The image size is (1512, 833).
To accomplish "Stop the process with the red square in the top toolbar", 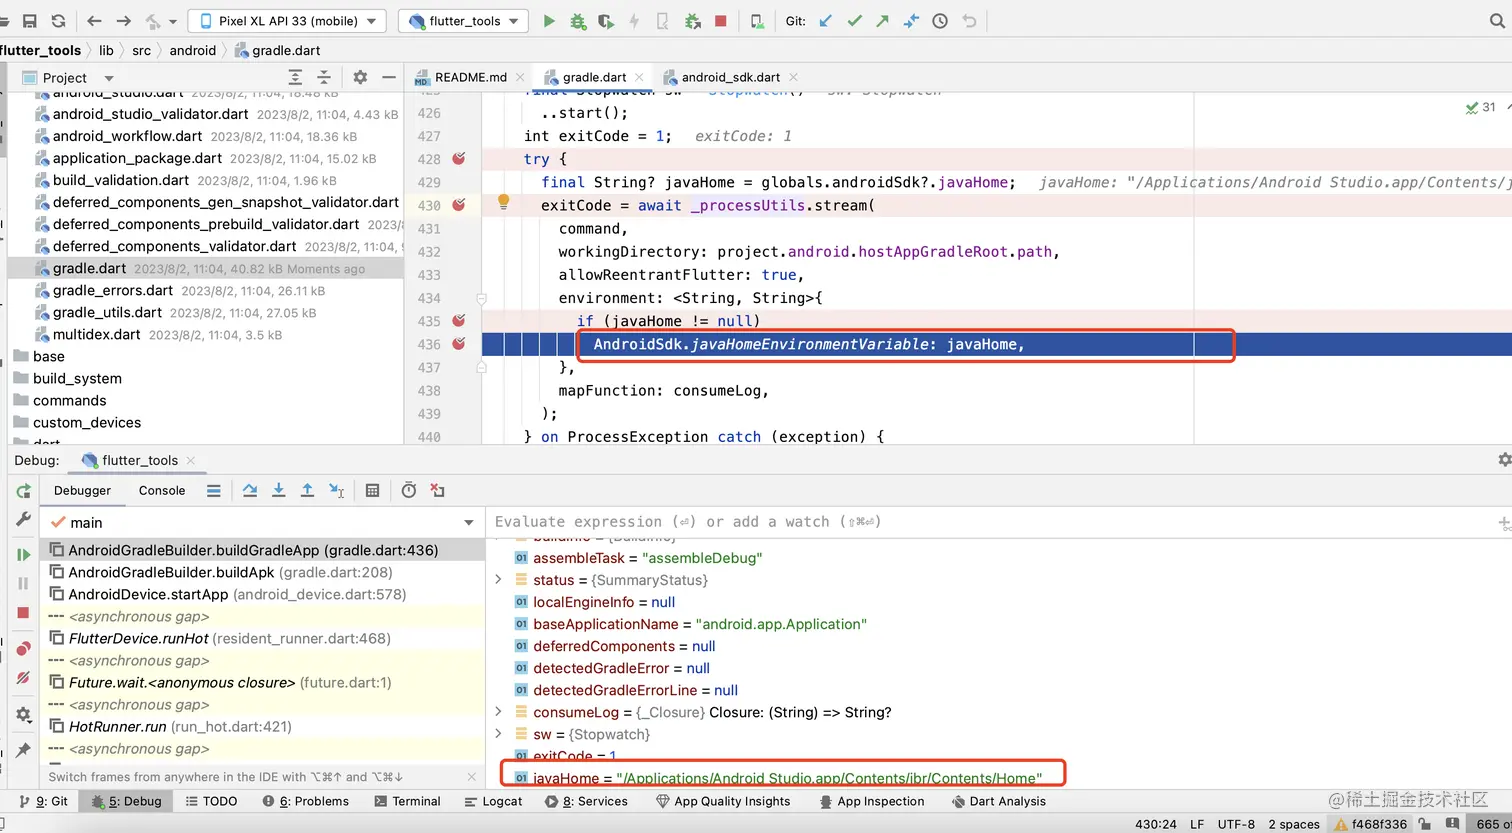I will pos(721,20).
